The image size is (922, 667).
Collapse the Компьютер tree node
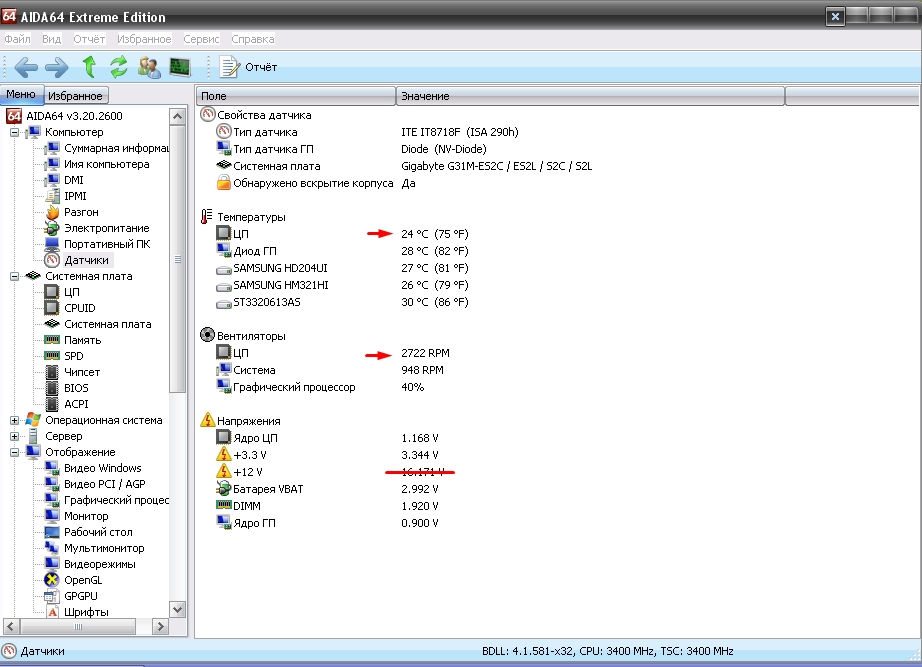(x=14, y=132)
